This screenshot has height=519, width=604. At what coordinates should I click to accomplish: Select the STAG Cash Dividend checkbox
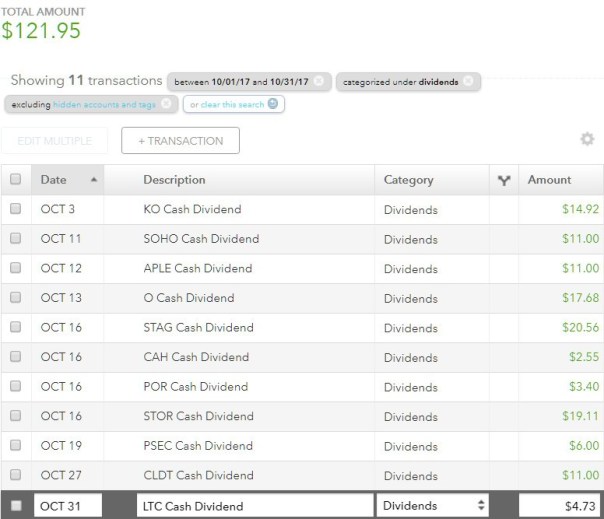(x=15, y=328)
